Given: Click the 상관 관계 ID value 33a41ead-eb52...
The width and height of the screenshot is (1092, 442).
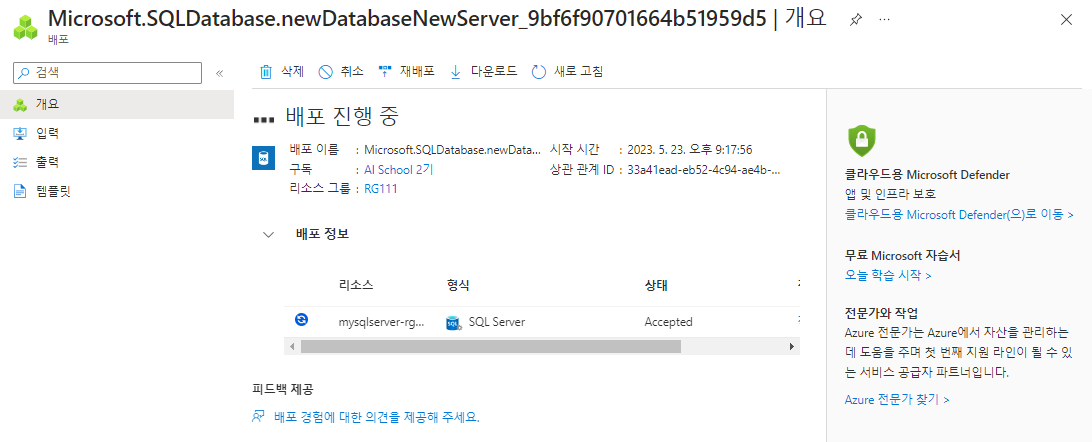Looking at the screenshot, I should click(x=704, y=169).
